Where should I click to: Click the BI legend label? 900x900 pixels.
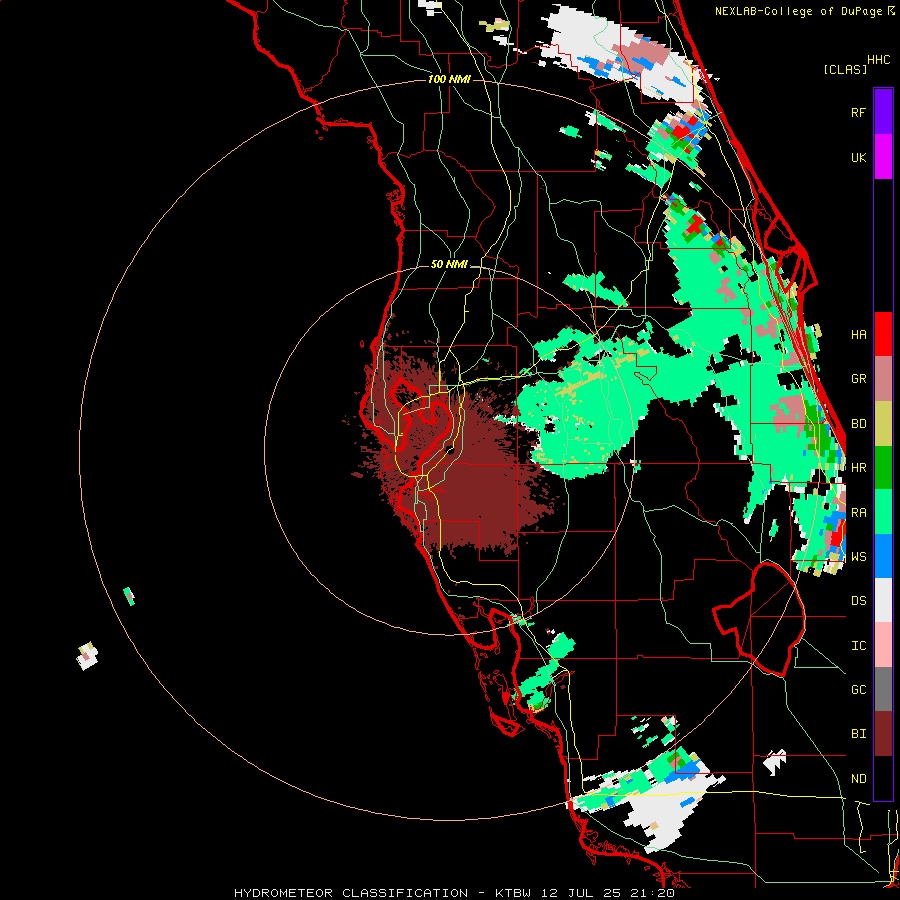(x=858, y=734)
